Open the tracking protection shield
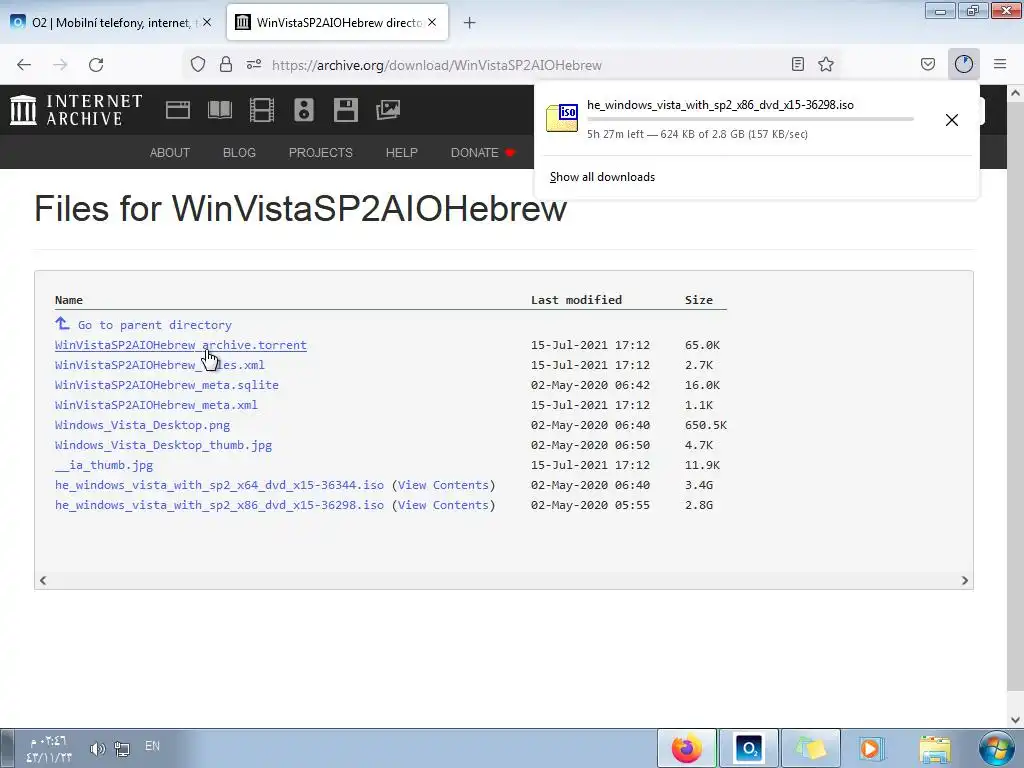This screenshot has width=1024, height=768. point(198,65)
